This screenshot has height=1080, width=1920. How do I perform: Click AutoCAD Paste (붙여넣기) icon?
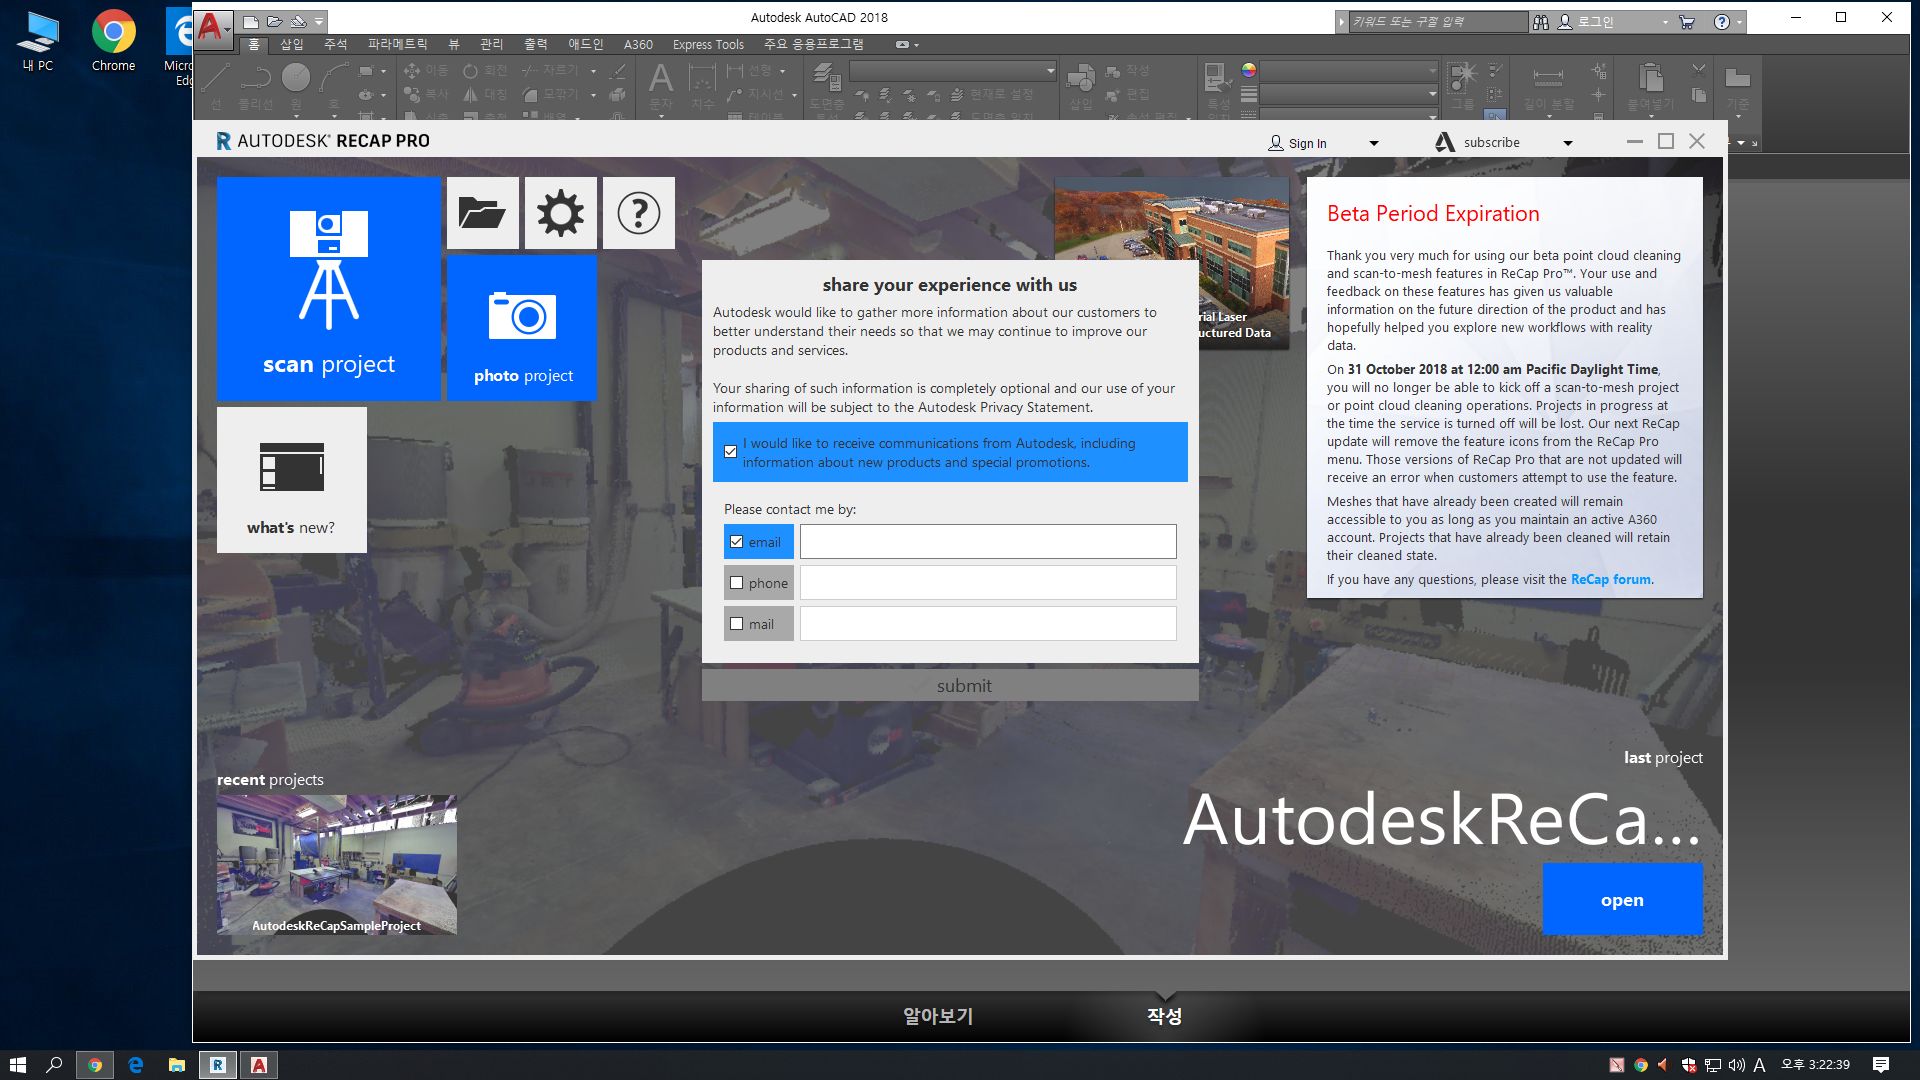[x=1651, y=78]
